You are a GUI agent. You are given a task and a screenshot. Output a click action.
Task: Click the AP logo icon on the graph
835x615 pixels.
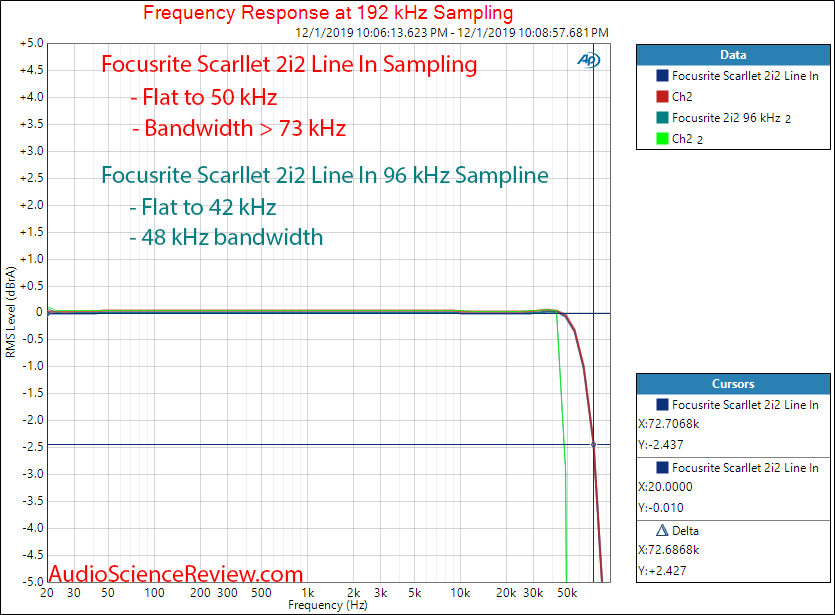(588, 60)
